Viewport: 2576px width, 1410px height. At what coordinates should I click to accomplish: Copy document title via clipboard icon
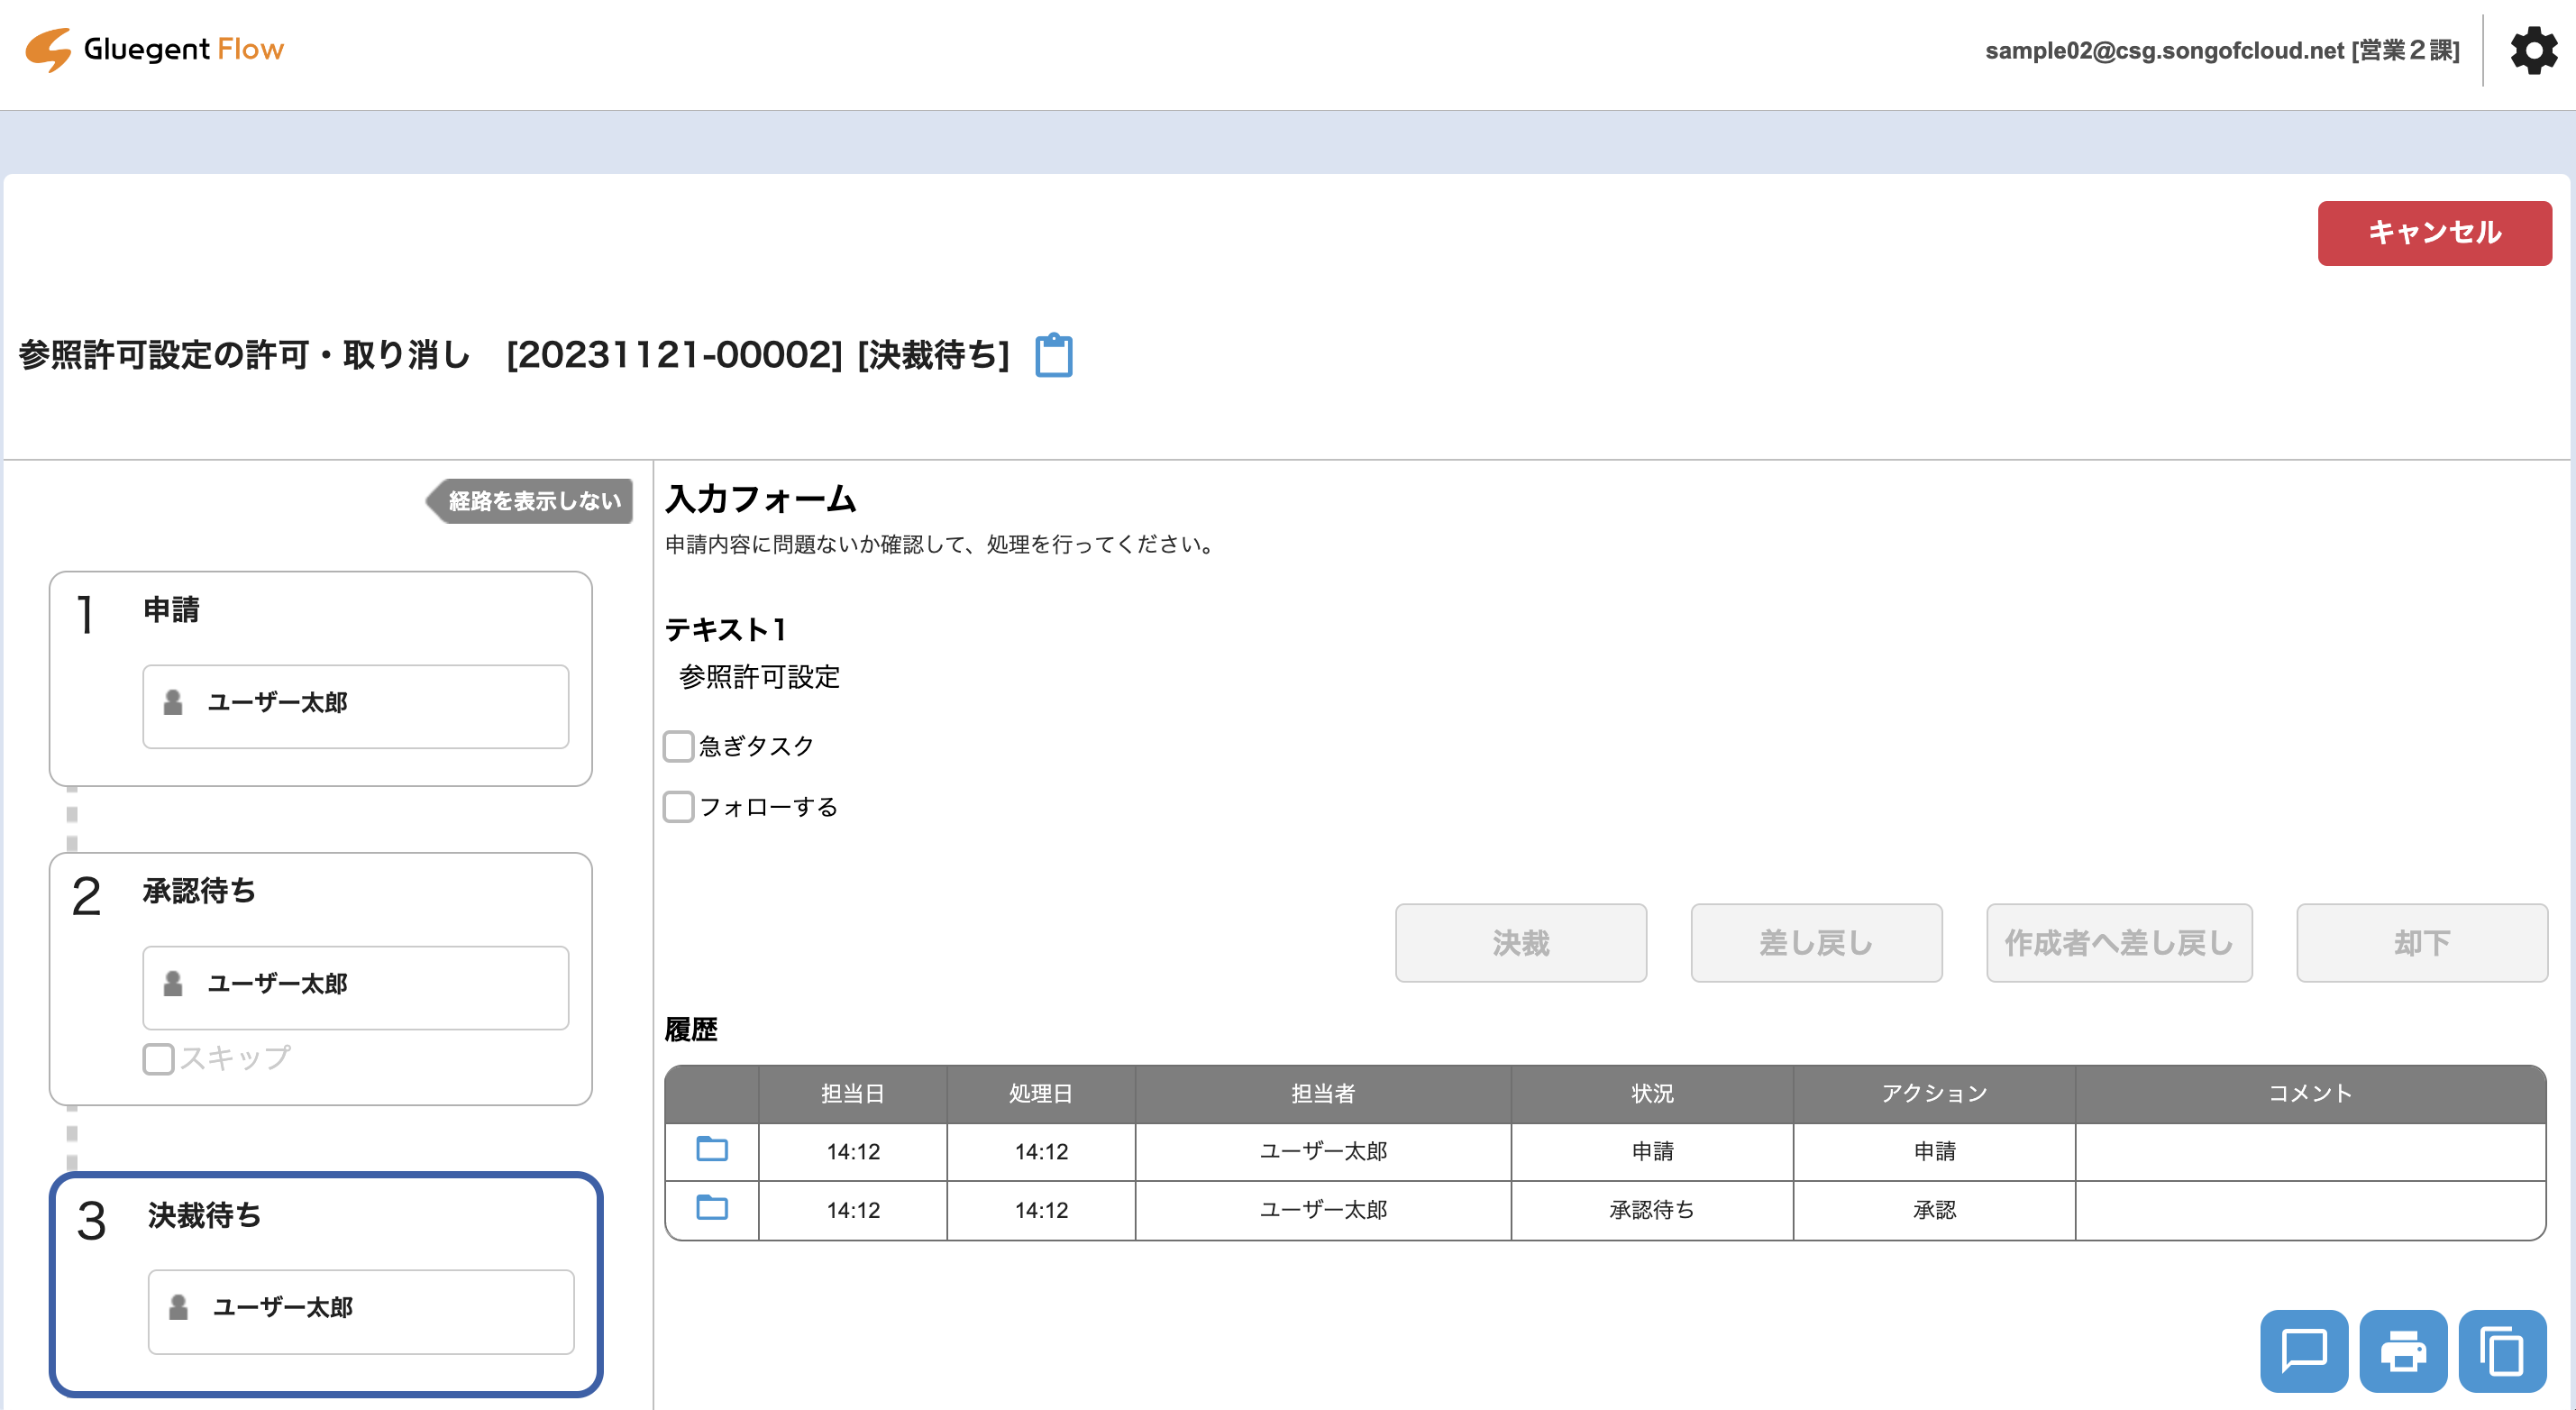(x=1053, y=355)
